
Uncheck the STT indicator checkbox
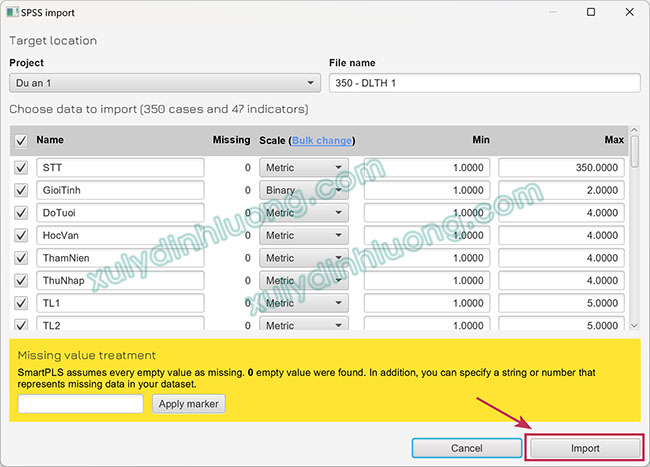(21, 167)
